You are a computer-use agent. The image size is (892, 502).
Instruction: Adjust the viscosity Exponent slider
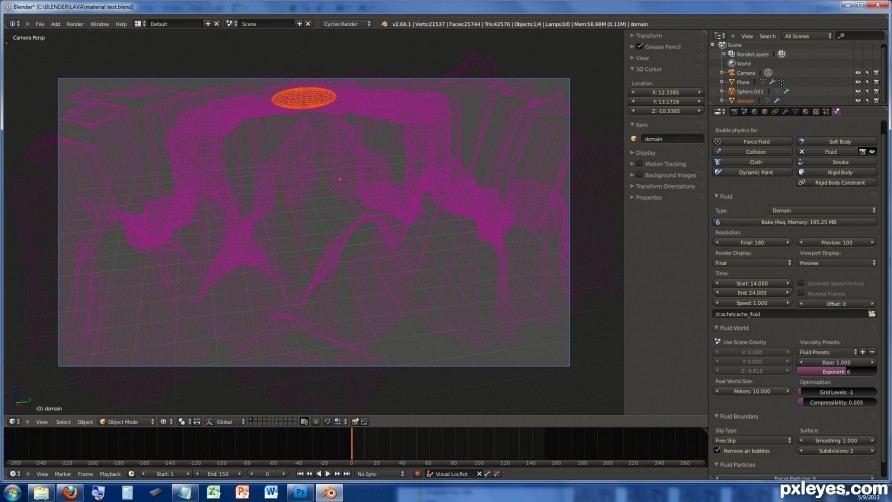click(x=837, y=372)
